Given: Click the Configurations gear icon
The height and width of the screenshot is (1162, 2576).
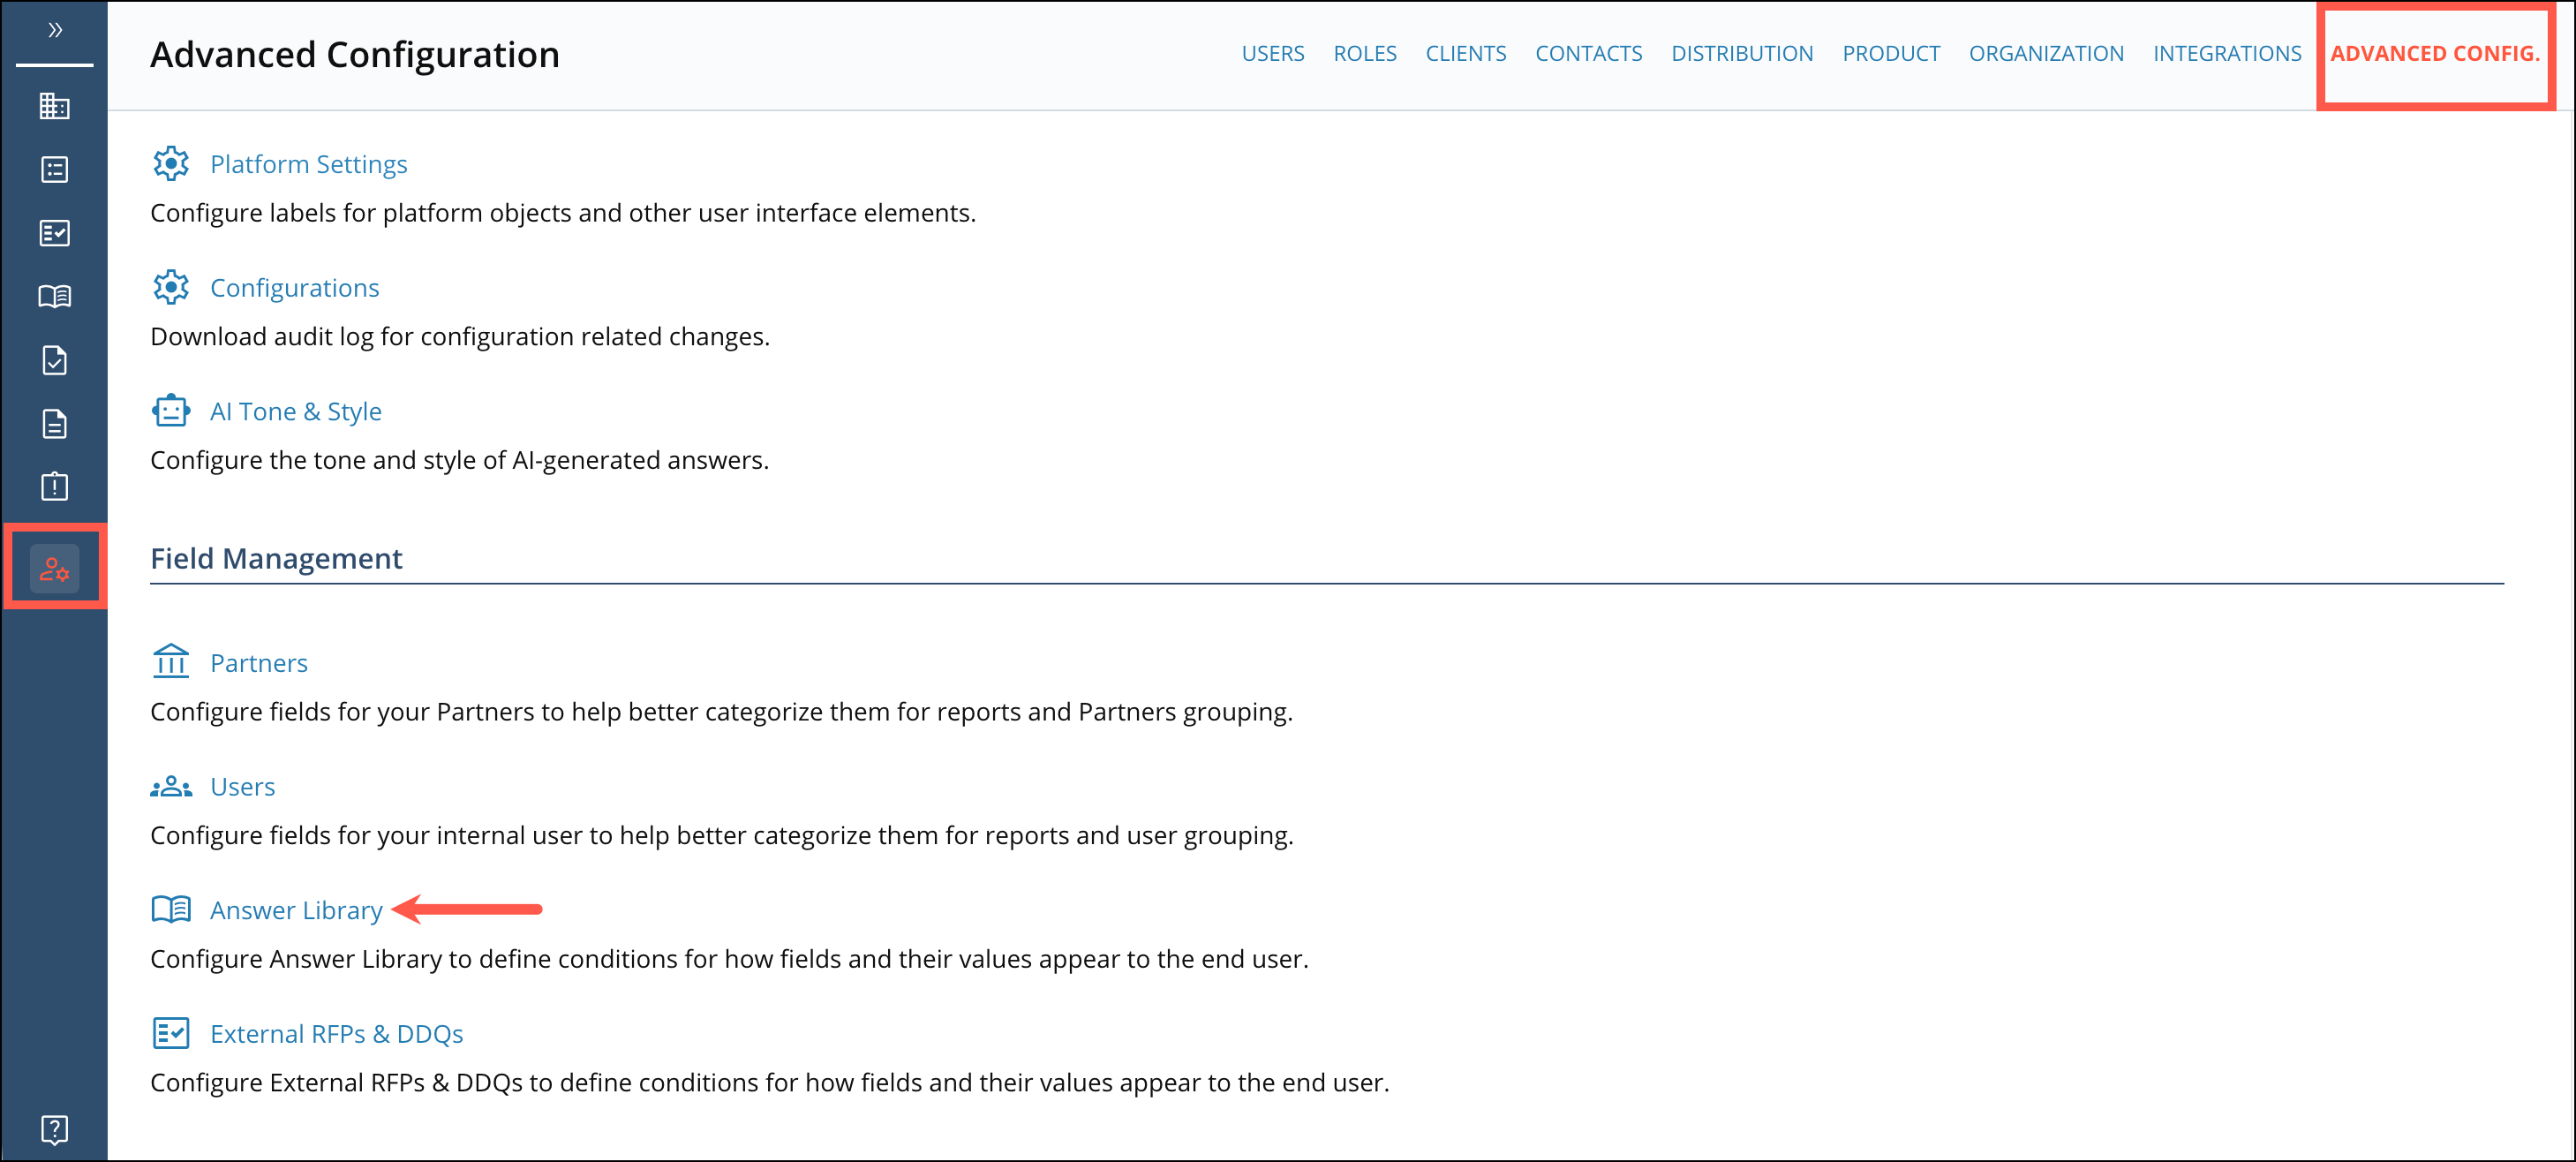Looking at the screenshot, I should click(171, 288).
